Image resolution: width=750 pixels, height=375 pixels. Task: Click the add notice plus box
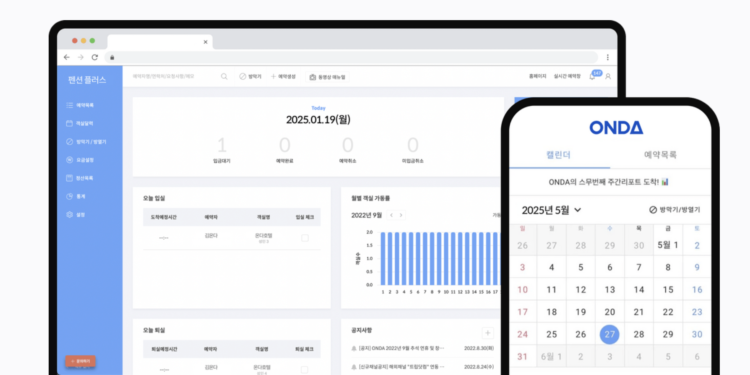(x=487, y=333)
